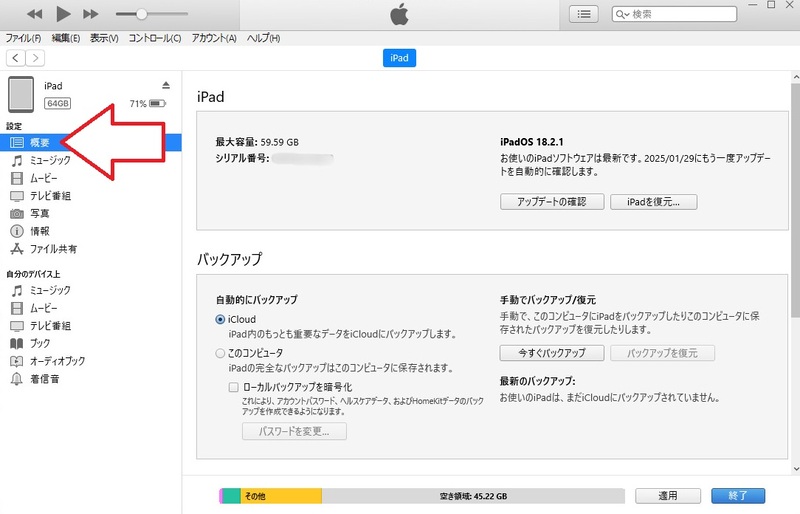Select the iCloud backup radio button
The height and width of the screenshot is (514, 800).
tap(220, 320)
